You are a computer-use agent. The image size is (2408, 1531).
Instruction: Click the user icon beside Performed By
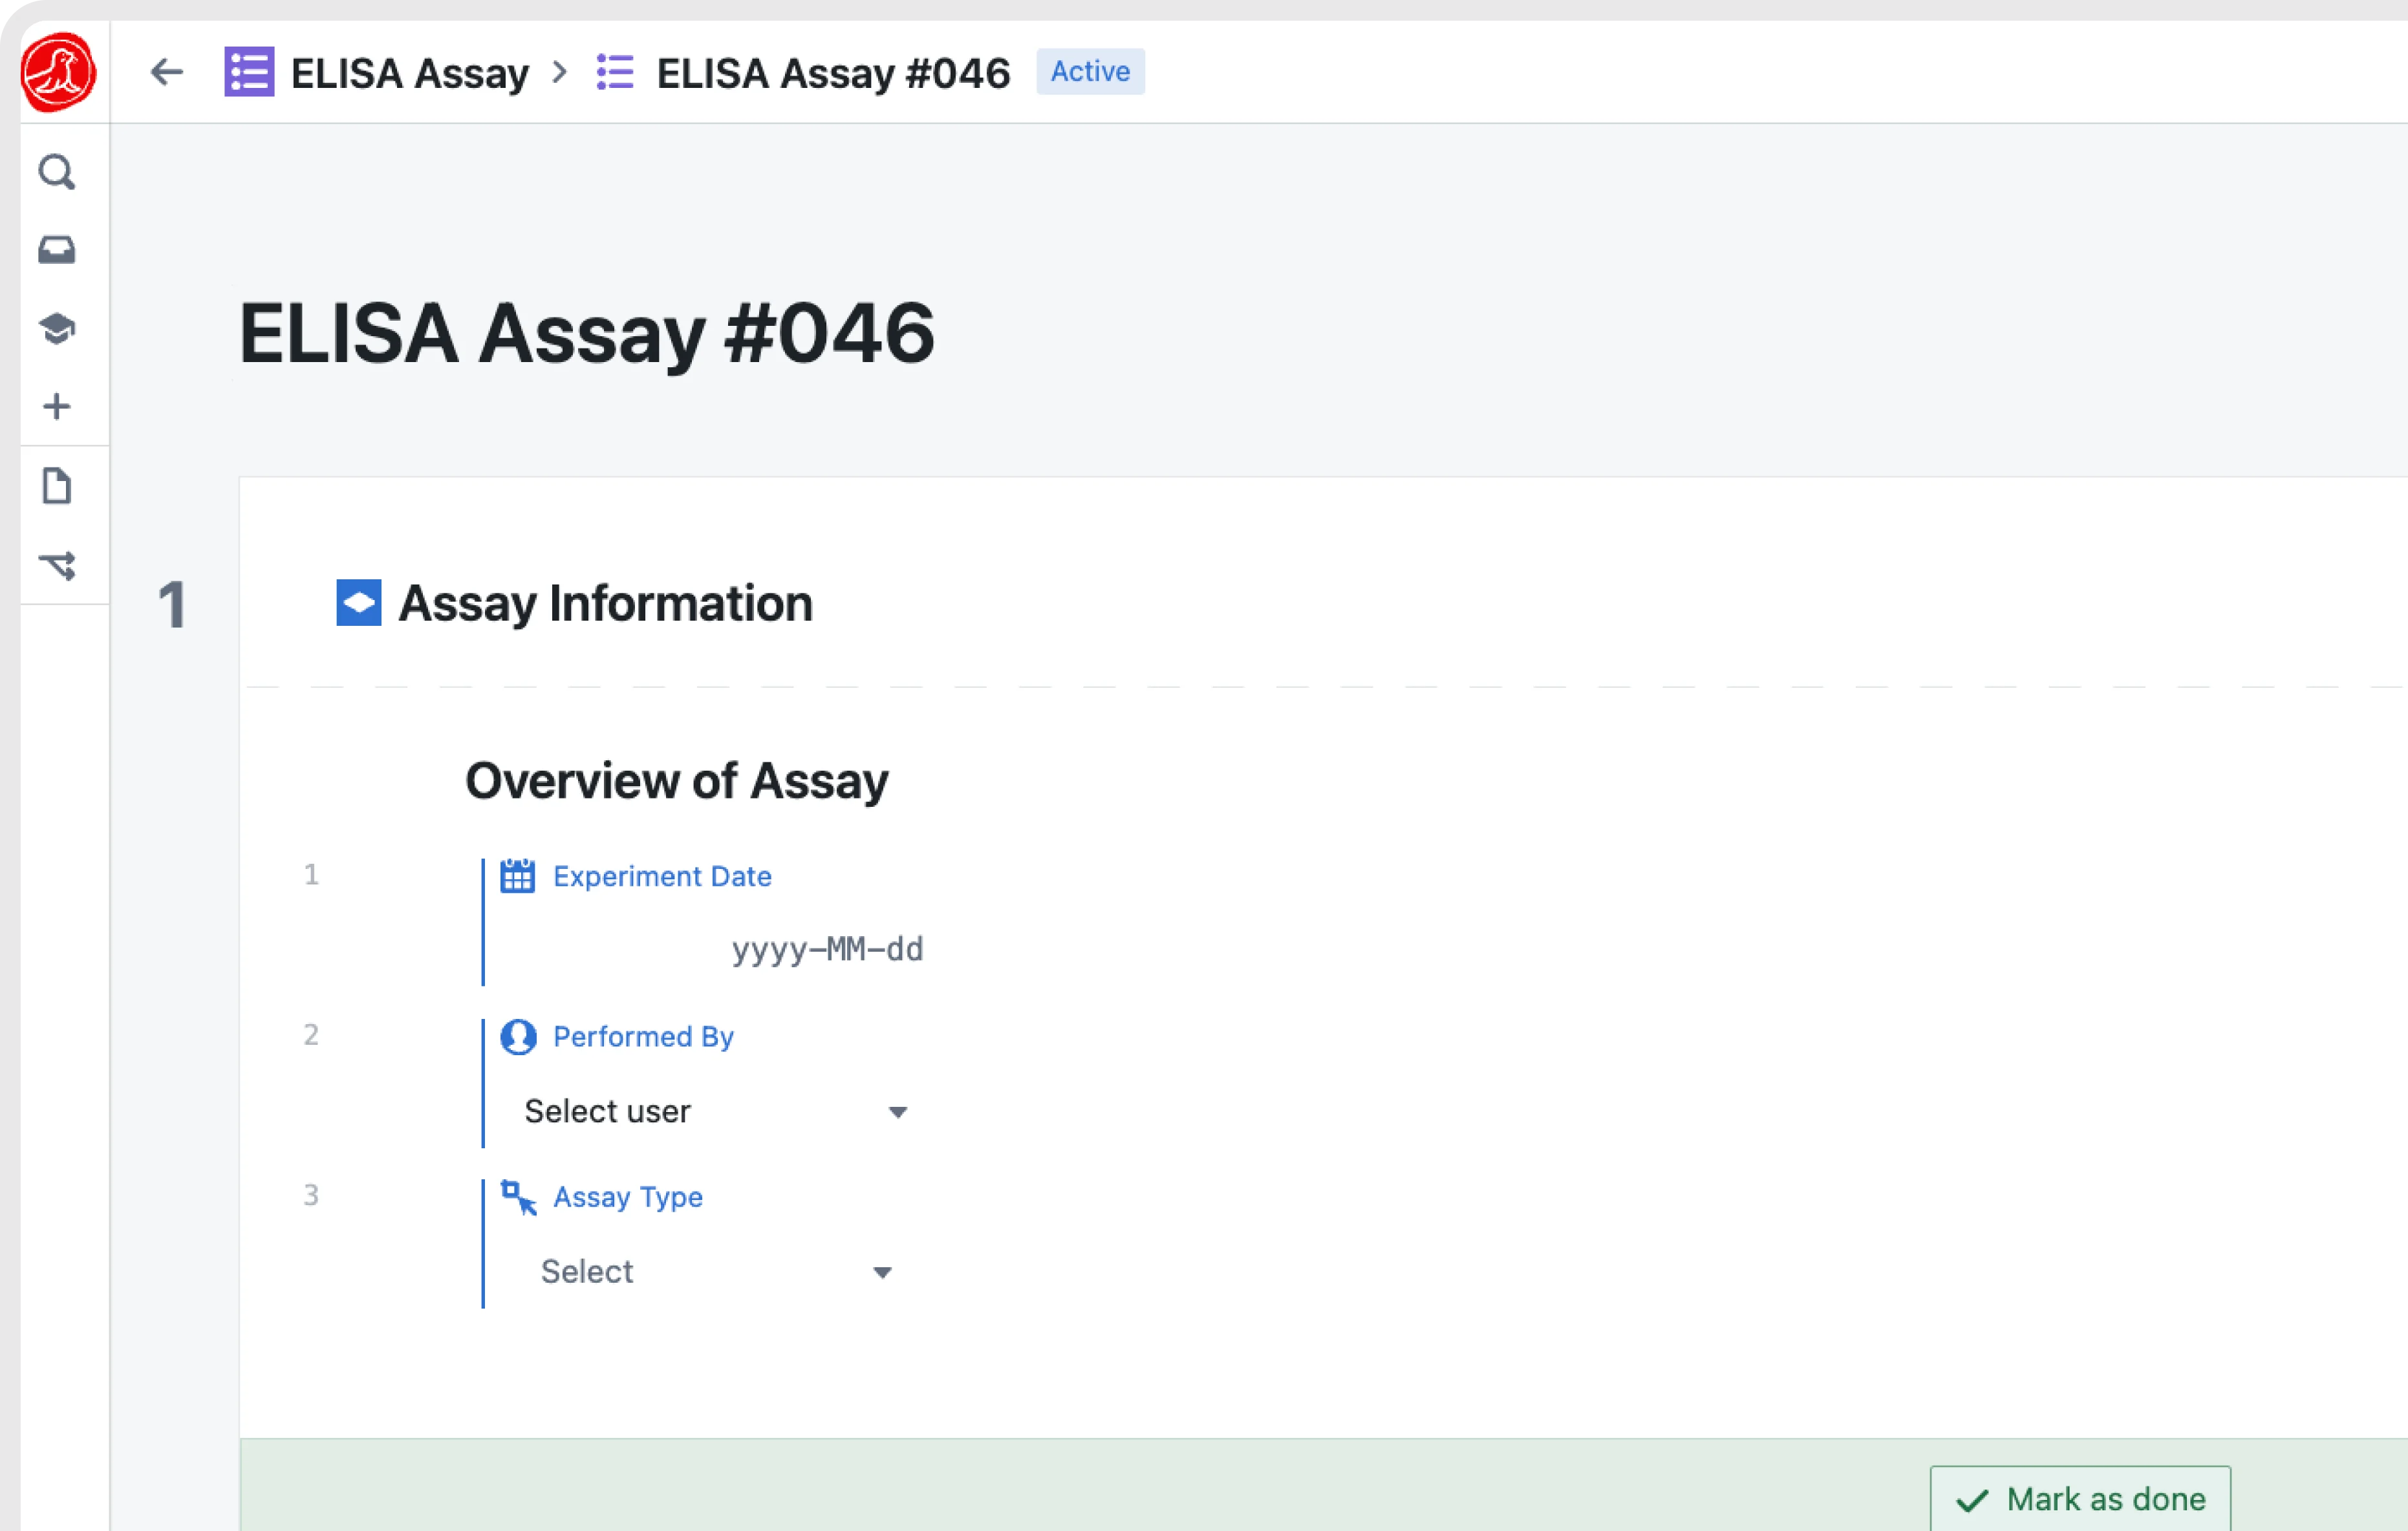pyautogui.click(x=518, y=1037)
